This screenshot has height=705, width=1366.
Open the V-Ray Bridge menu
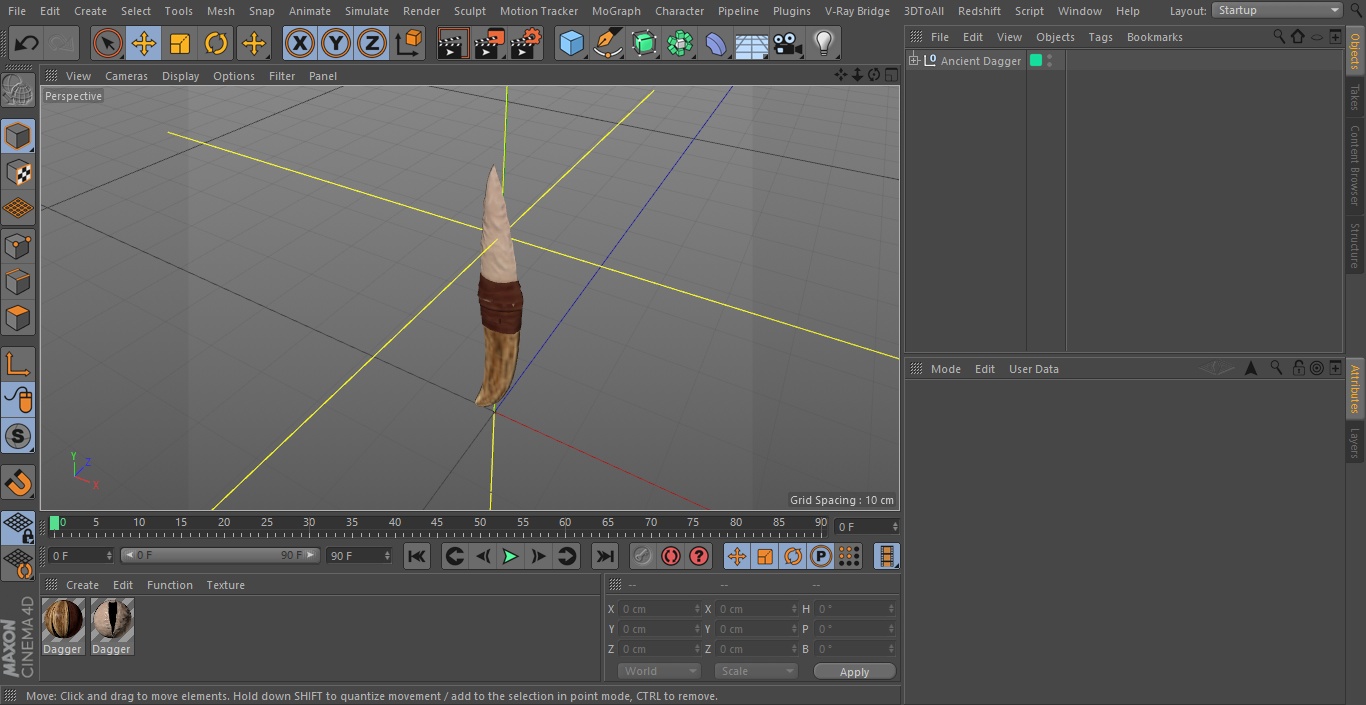click(857, 11)
